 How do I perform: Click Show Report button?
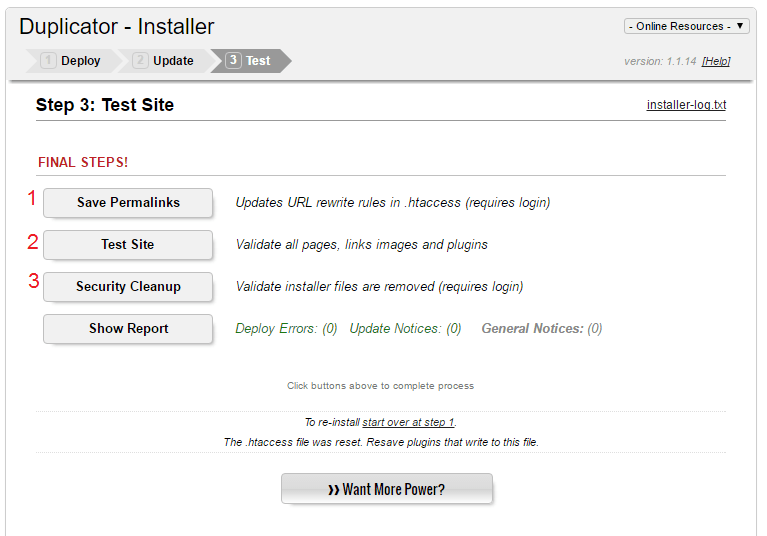128,329
